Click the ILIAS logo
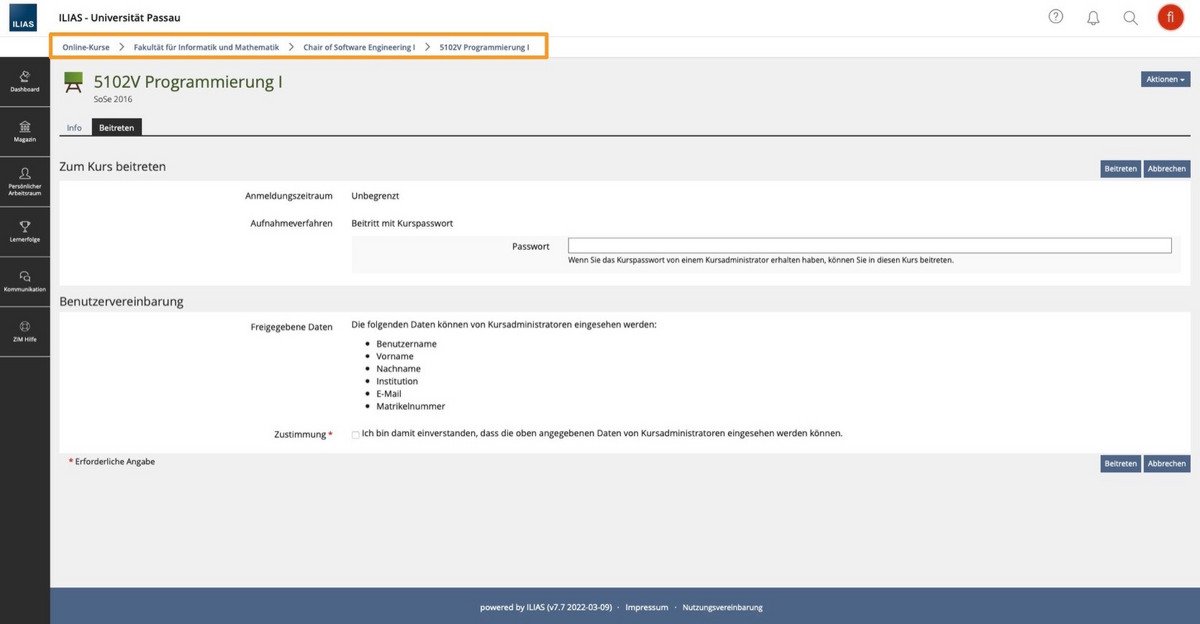Viewport: 1200px width, 624px height. [x=24, y=17]
